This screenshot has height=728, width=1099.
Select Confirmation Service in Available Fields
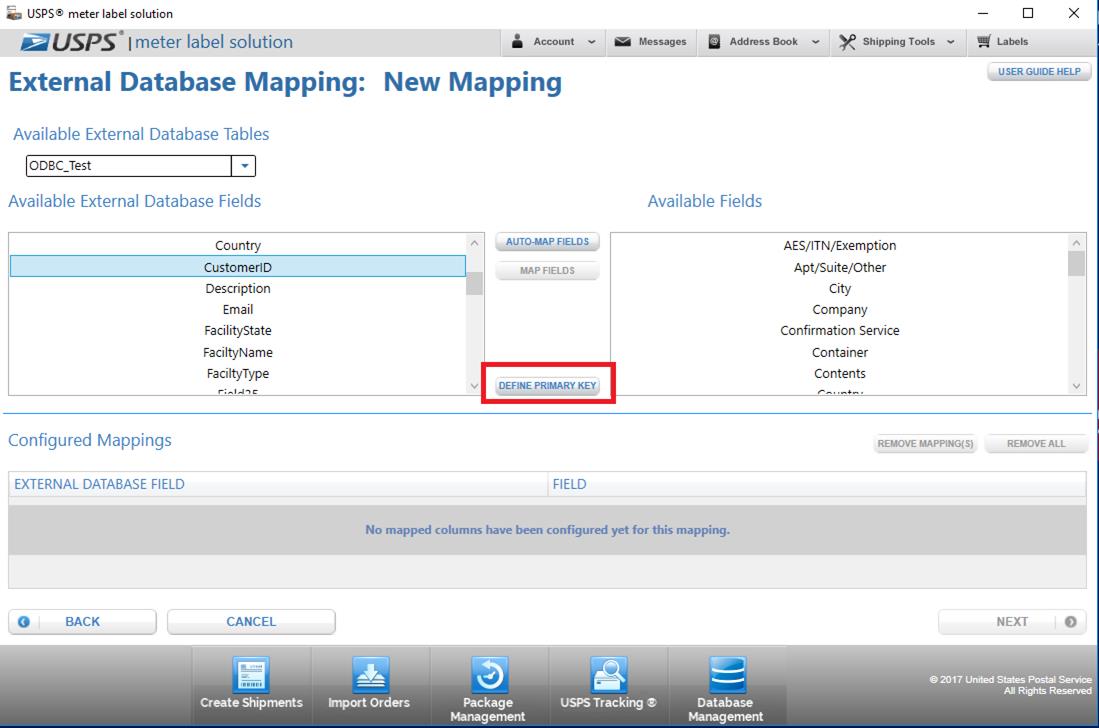(x=840, y=330)
